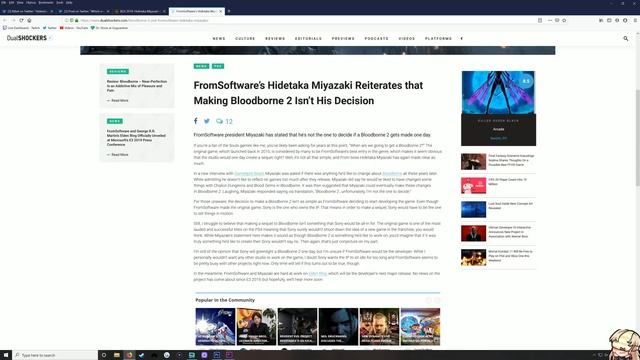640x360 pixels.
Task: Open the browser Bookmarks menu
Action: click(46, 2)
